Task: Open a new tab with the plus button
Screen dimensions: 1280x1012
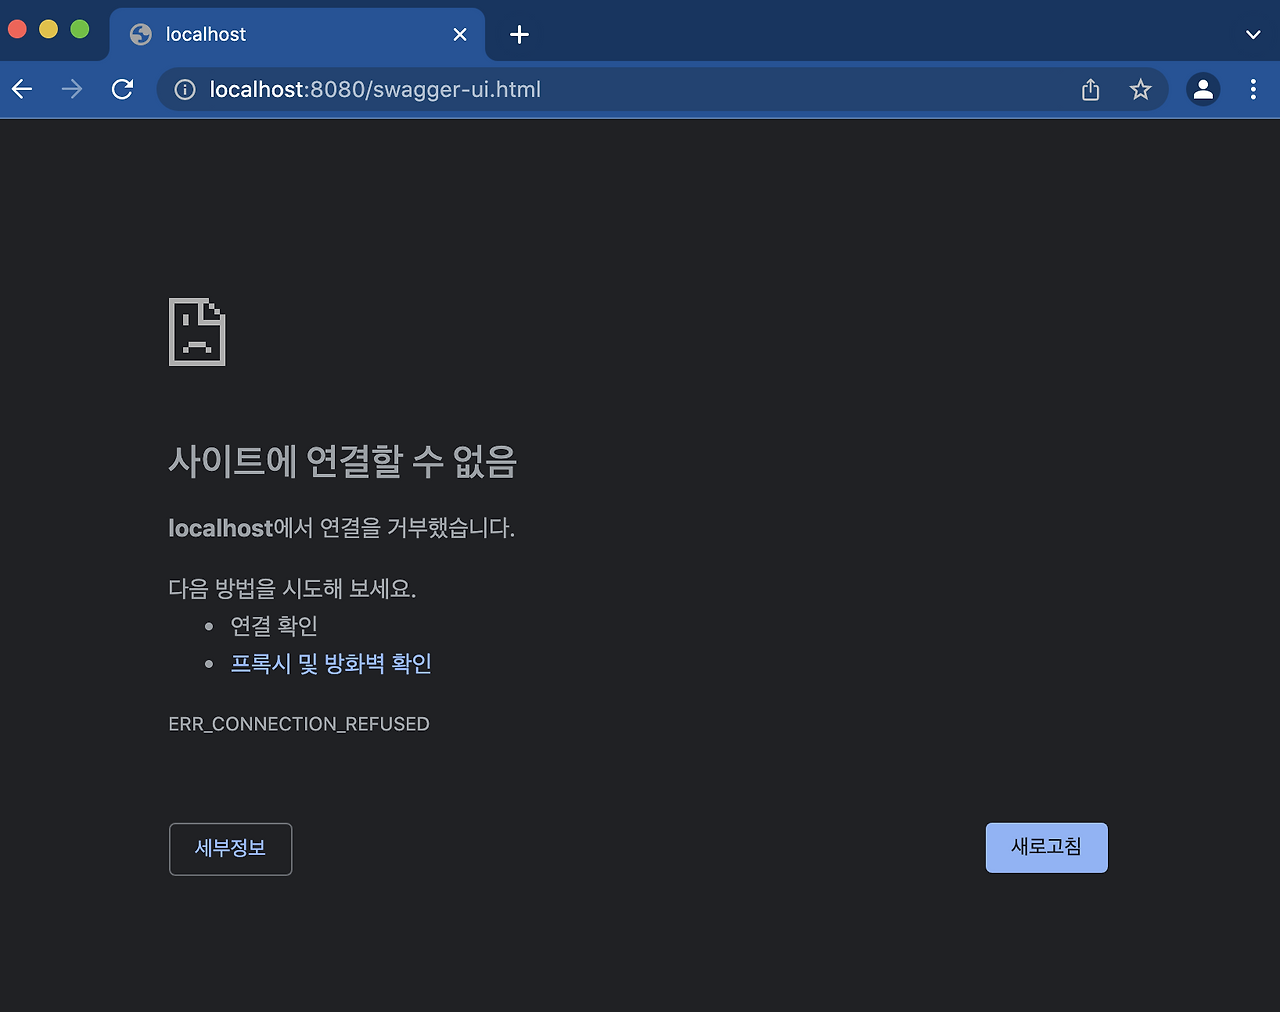Action: click(x=518, y=34)
